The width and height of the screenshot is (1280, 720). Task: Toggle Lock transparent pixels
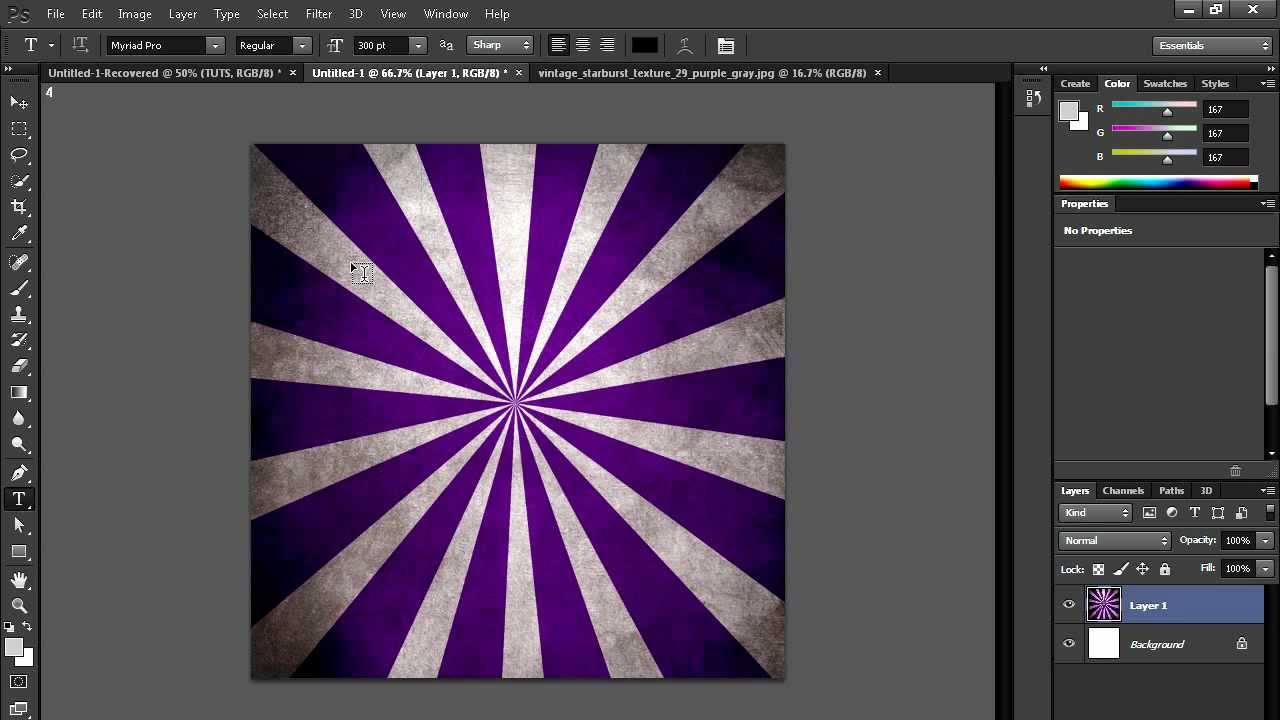1098,569
